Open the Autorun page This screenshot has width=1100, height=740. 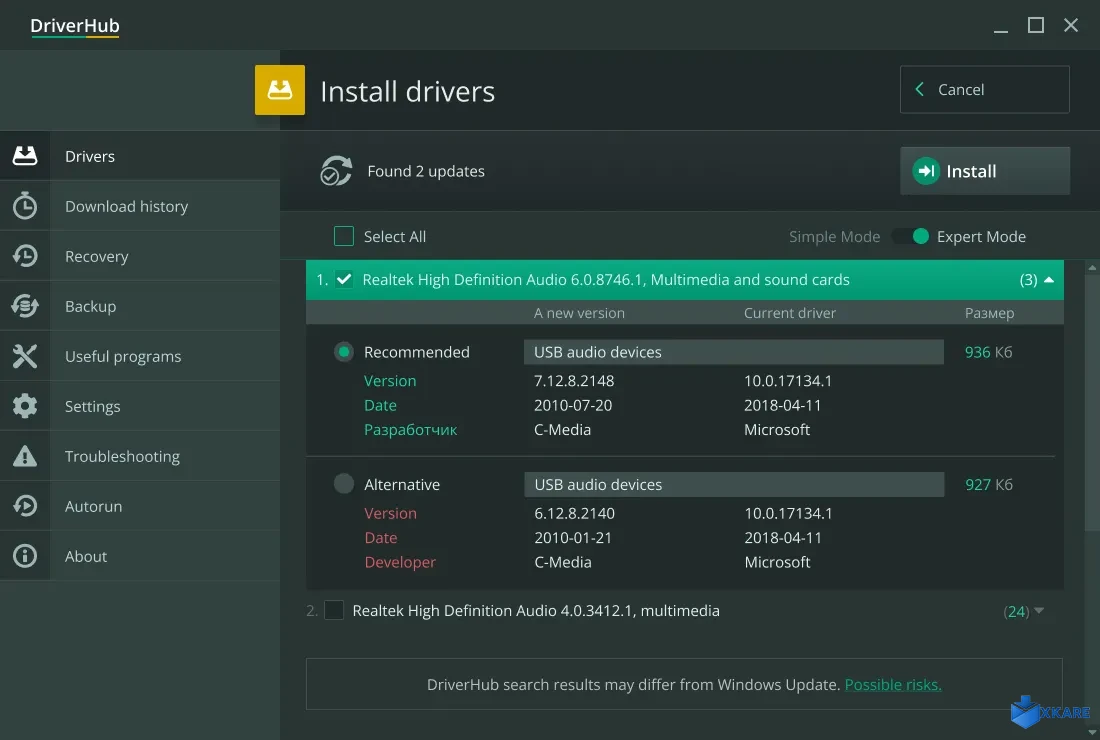click(140, 506)
